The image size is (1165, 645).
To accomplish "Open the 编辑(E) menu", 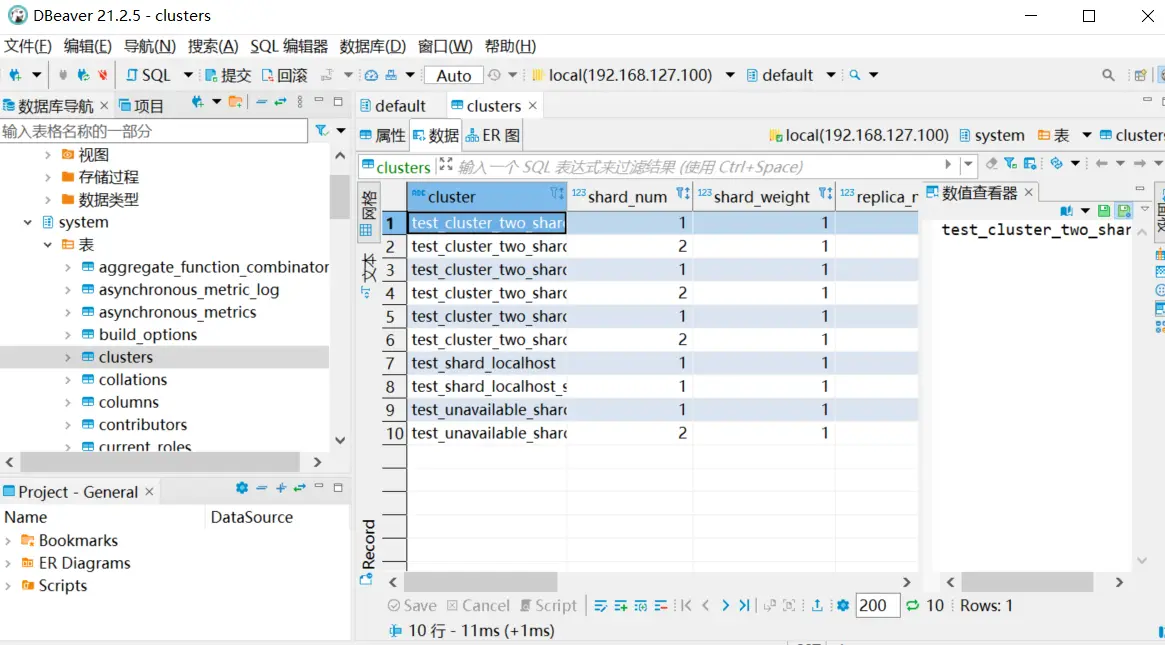I will click(88, 46).
